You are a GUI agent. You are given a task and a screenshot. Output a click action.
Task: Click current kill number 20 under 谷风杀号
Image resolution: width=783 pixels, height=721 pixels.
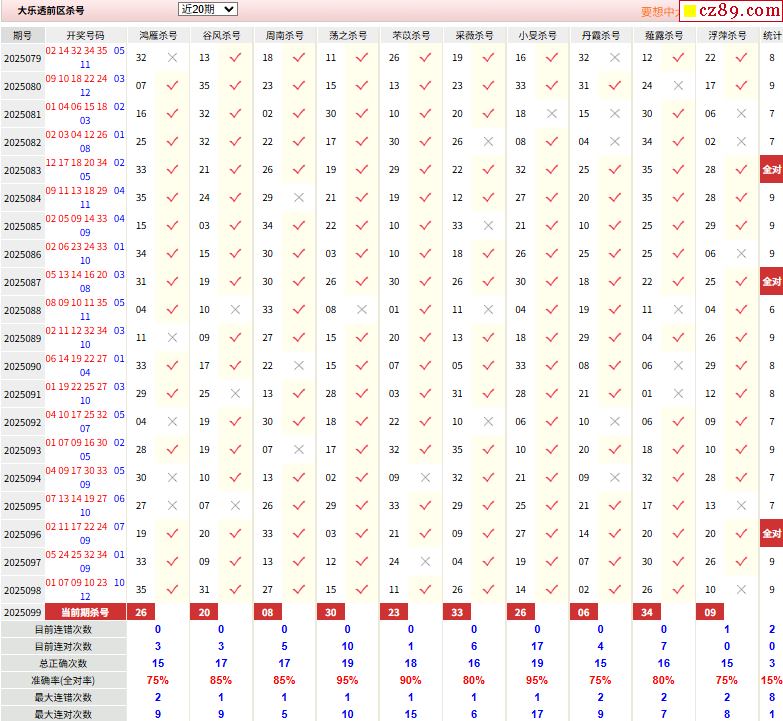point(204,612)
